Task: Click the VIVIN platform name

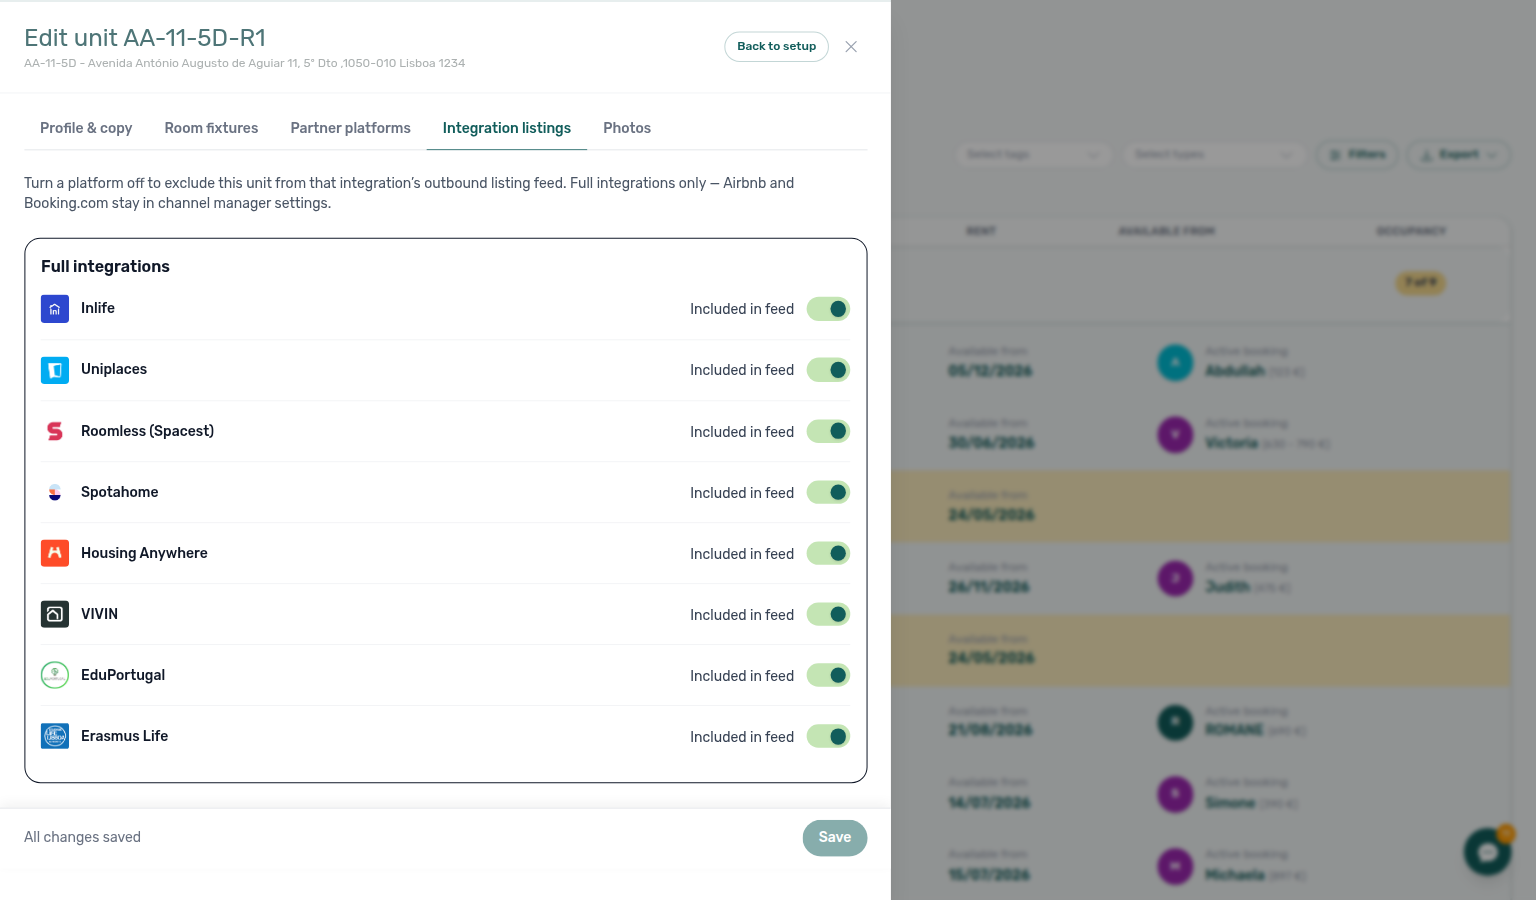Action: 99,614
